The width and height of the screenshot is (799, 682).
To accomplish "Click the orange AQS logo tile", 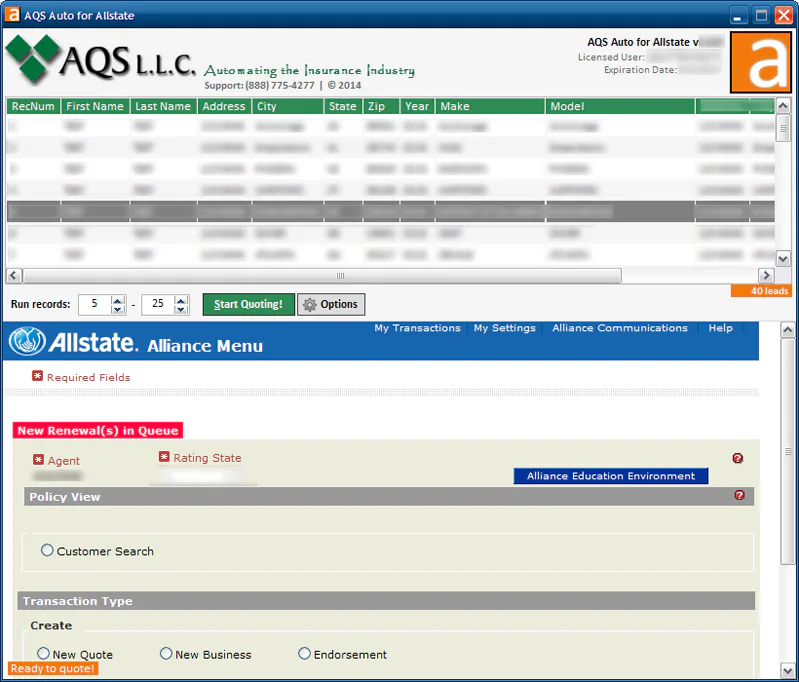I will pyautogui.click(x=761, y=62).
